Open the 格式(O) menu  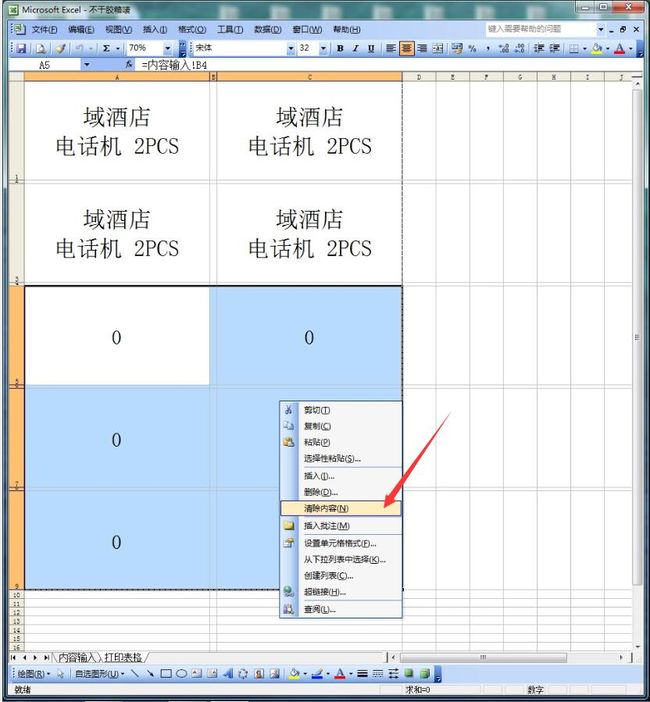pos(192,30)
